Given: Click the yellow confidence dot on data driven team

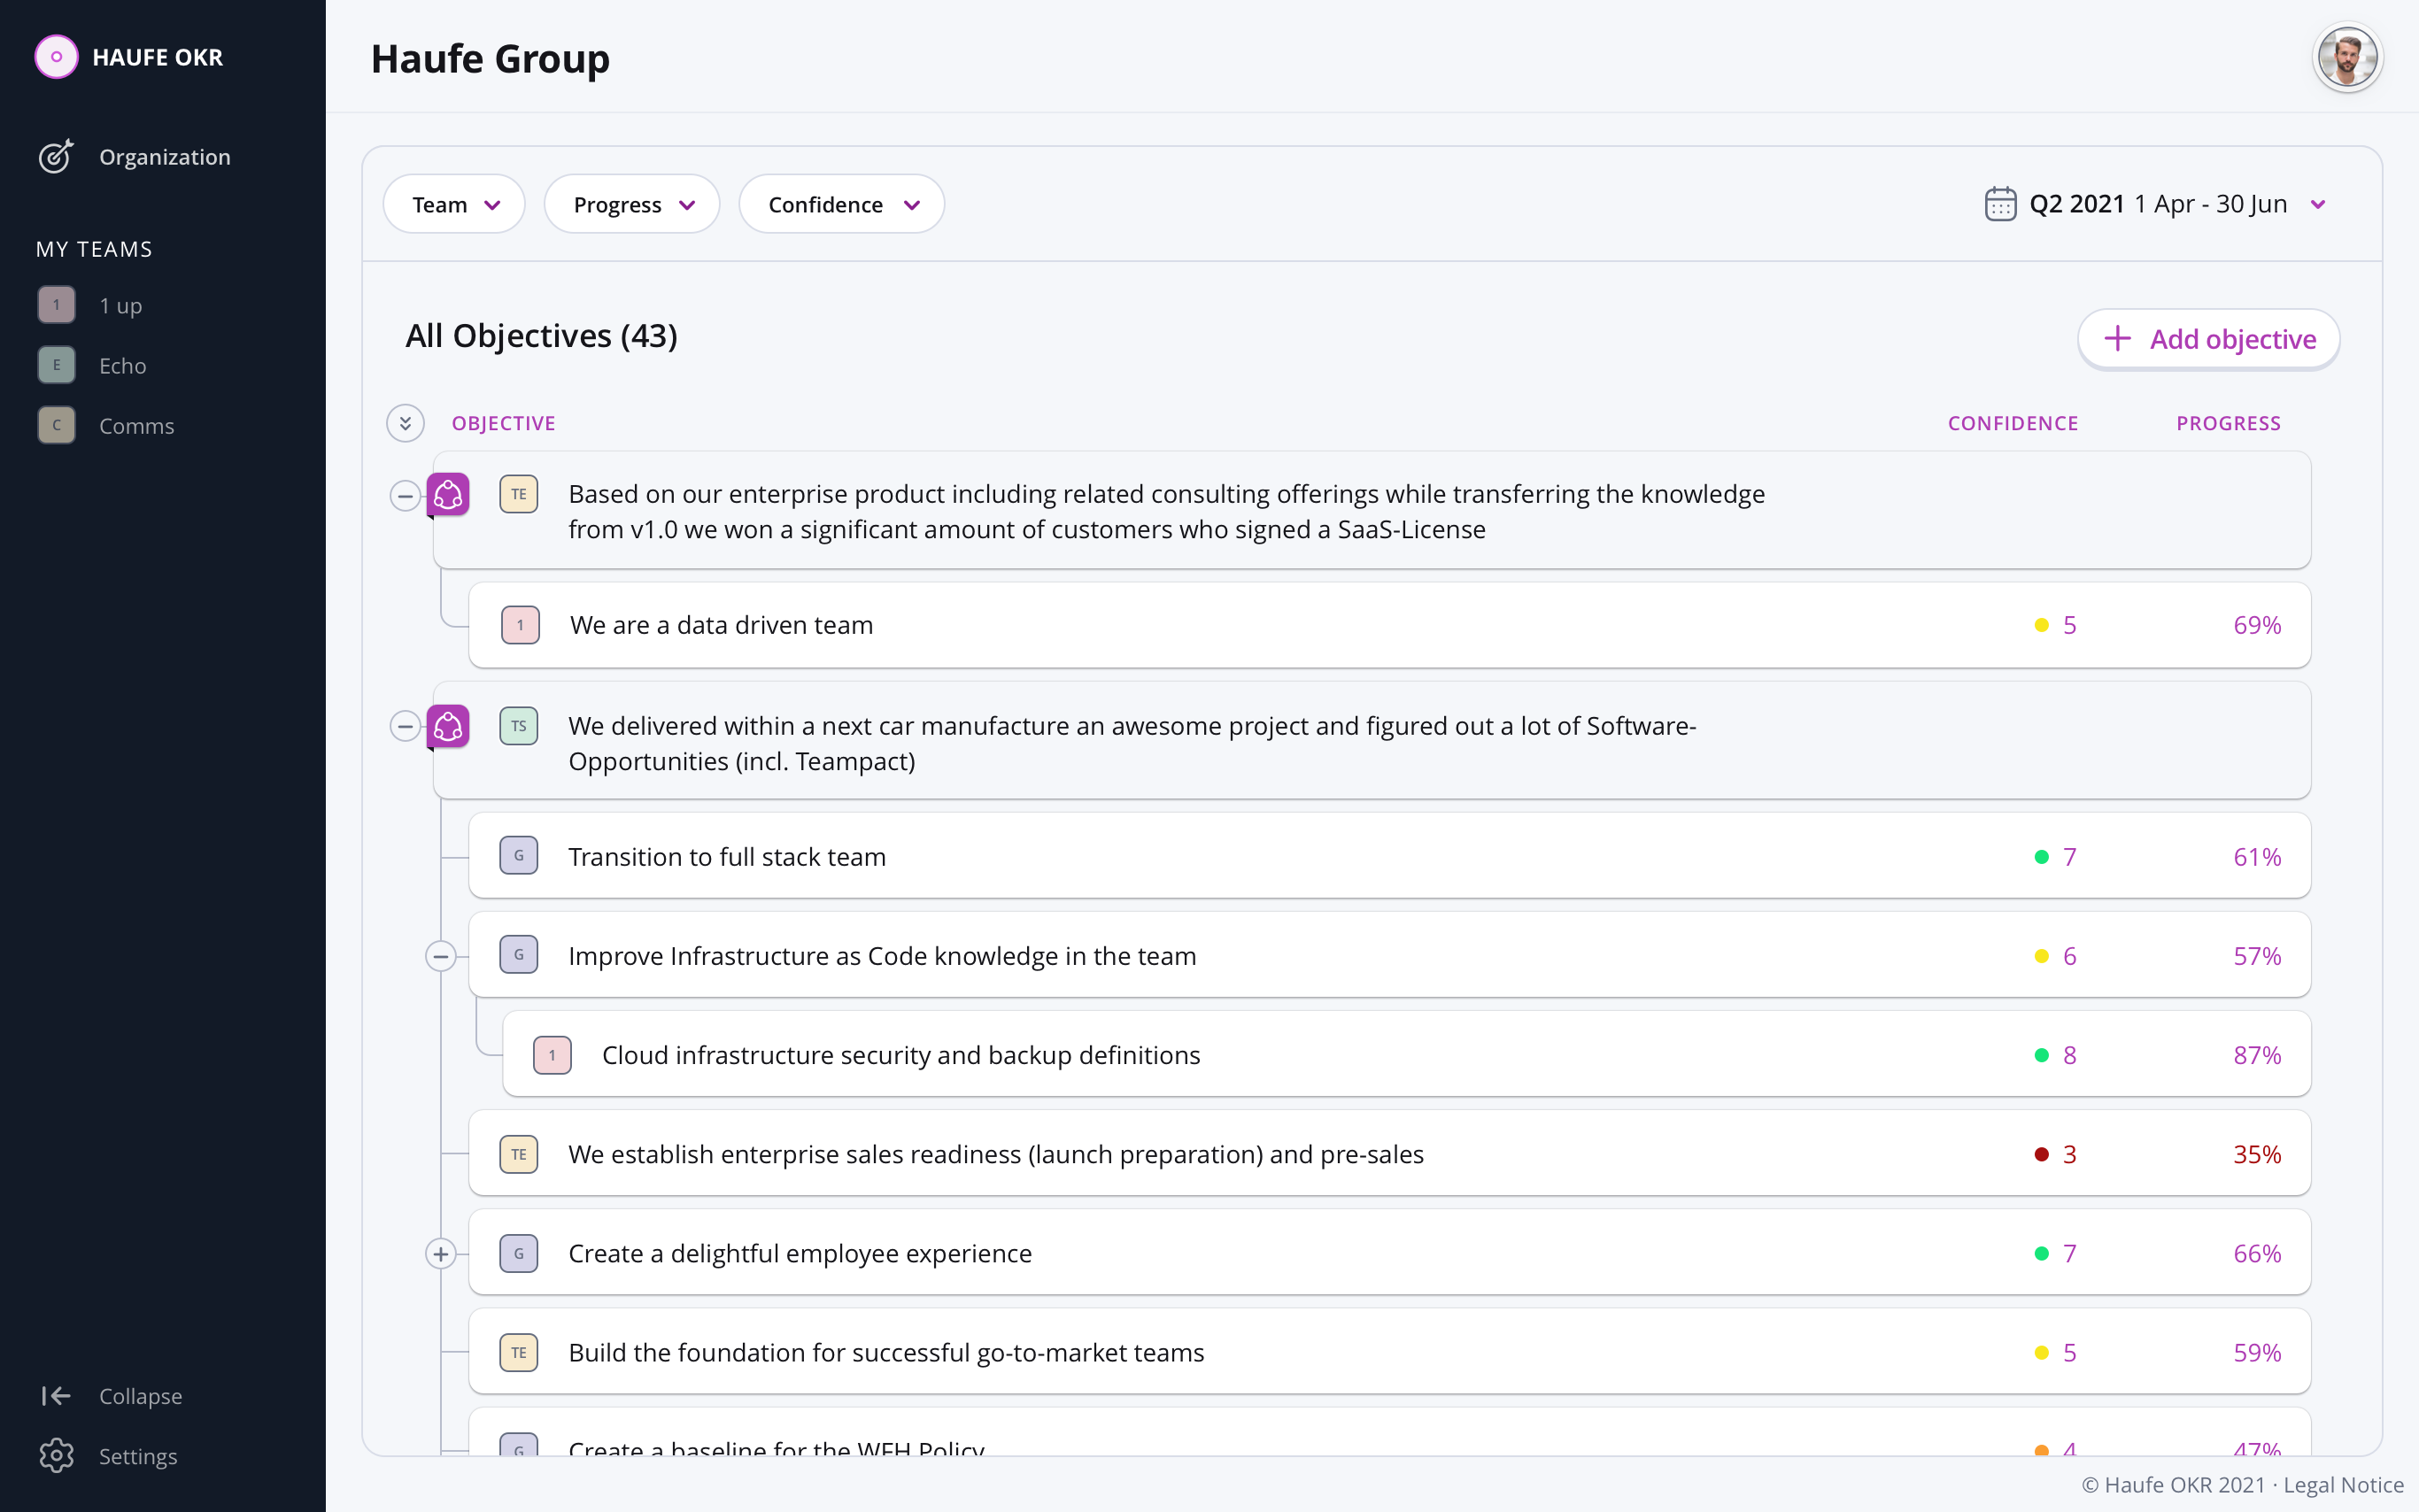Looking at the screenshot, I should click(2041, 625).
